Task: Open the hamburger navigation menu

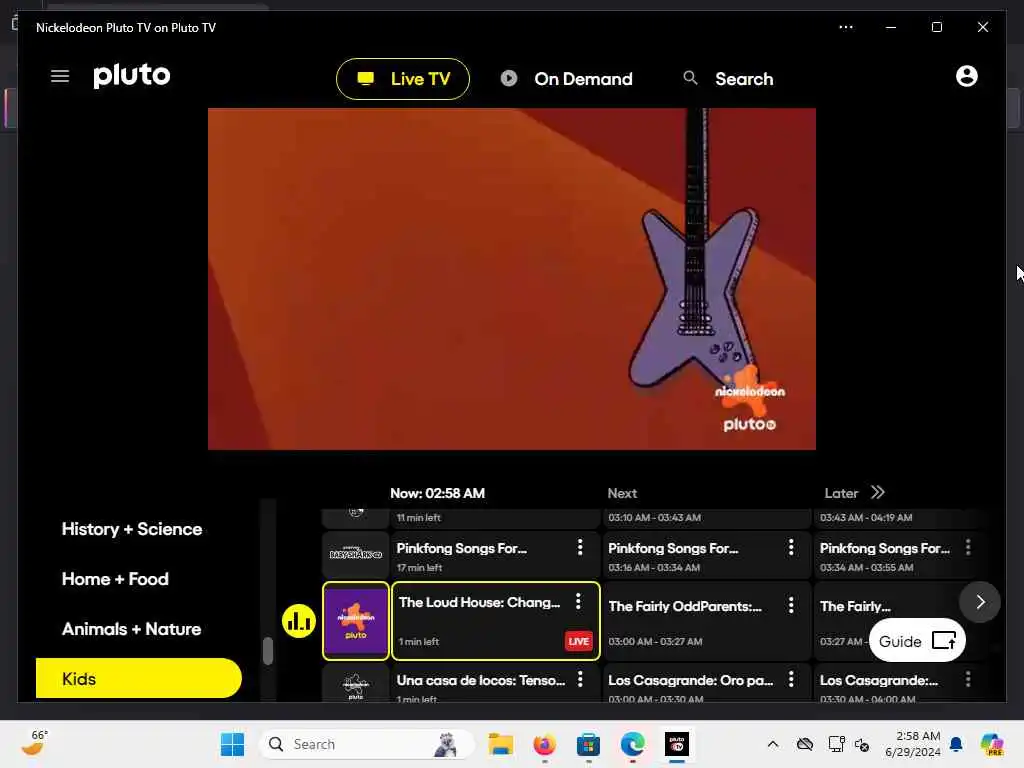Action: (59, 76)
